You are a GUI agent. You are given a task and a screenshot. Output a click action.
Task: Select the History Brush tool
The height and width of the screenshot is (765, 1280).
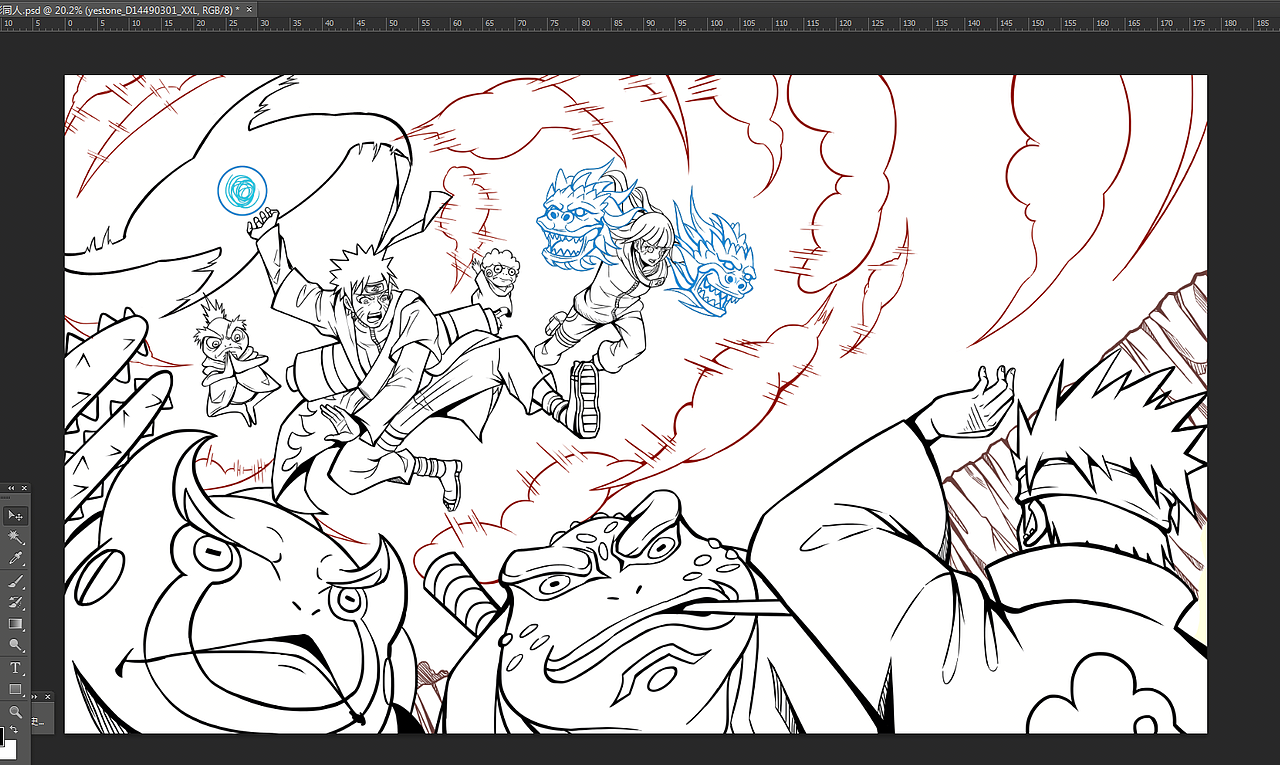pos(15,603)
